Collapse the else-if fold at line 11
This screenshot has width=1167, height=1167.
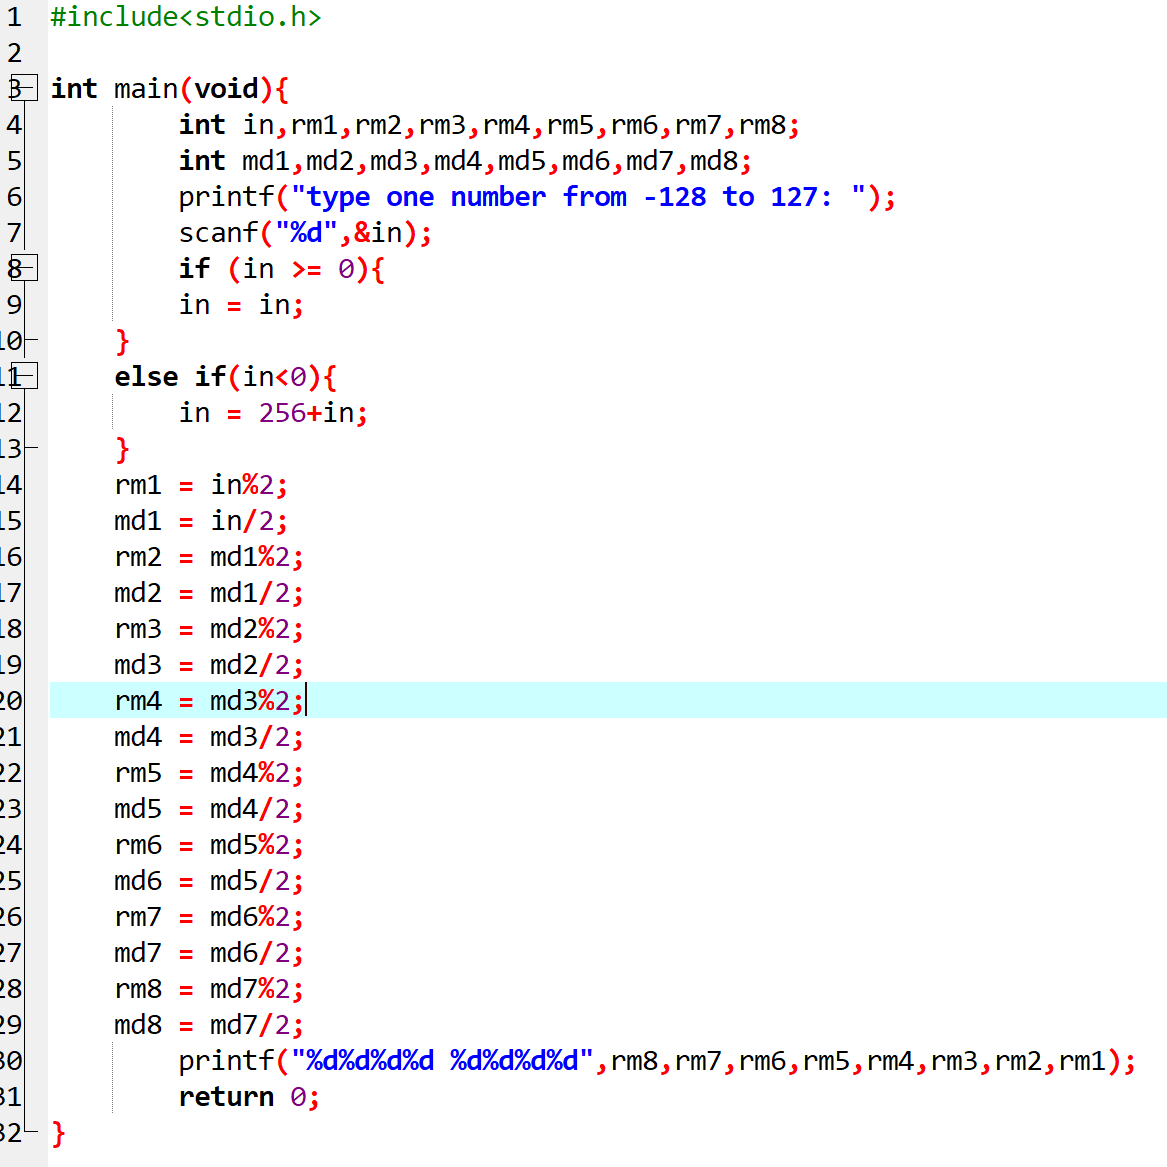(x=24, y=376)
